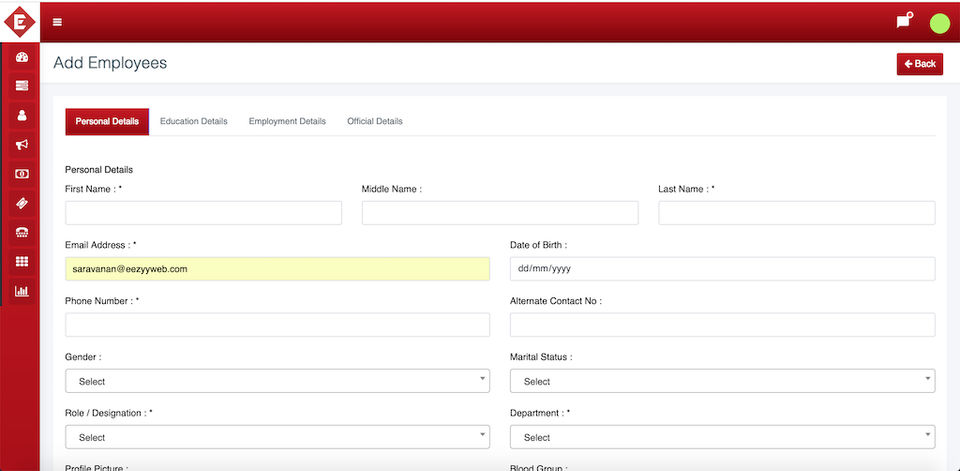
Task: Switch to the Employment Details tab
Action: click(287, 121)
